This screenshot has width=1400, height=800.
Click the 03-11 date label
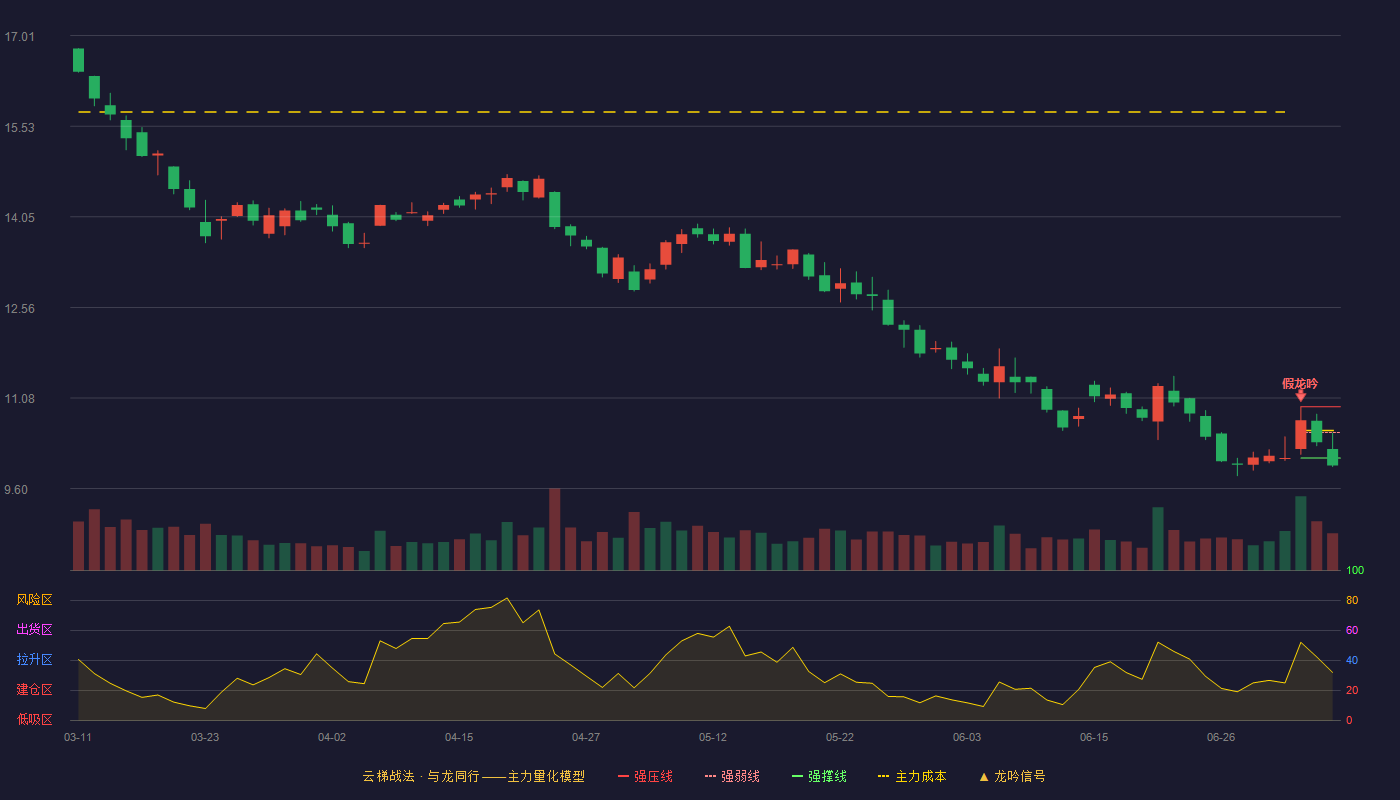(x=78, y=737)
